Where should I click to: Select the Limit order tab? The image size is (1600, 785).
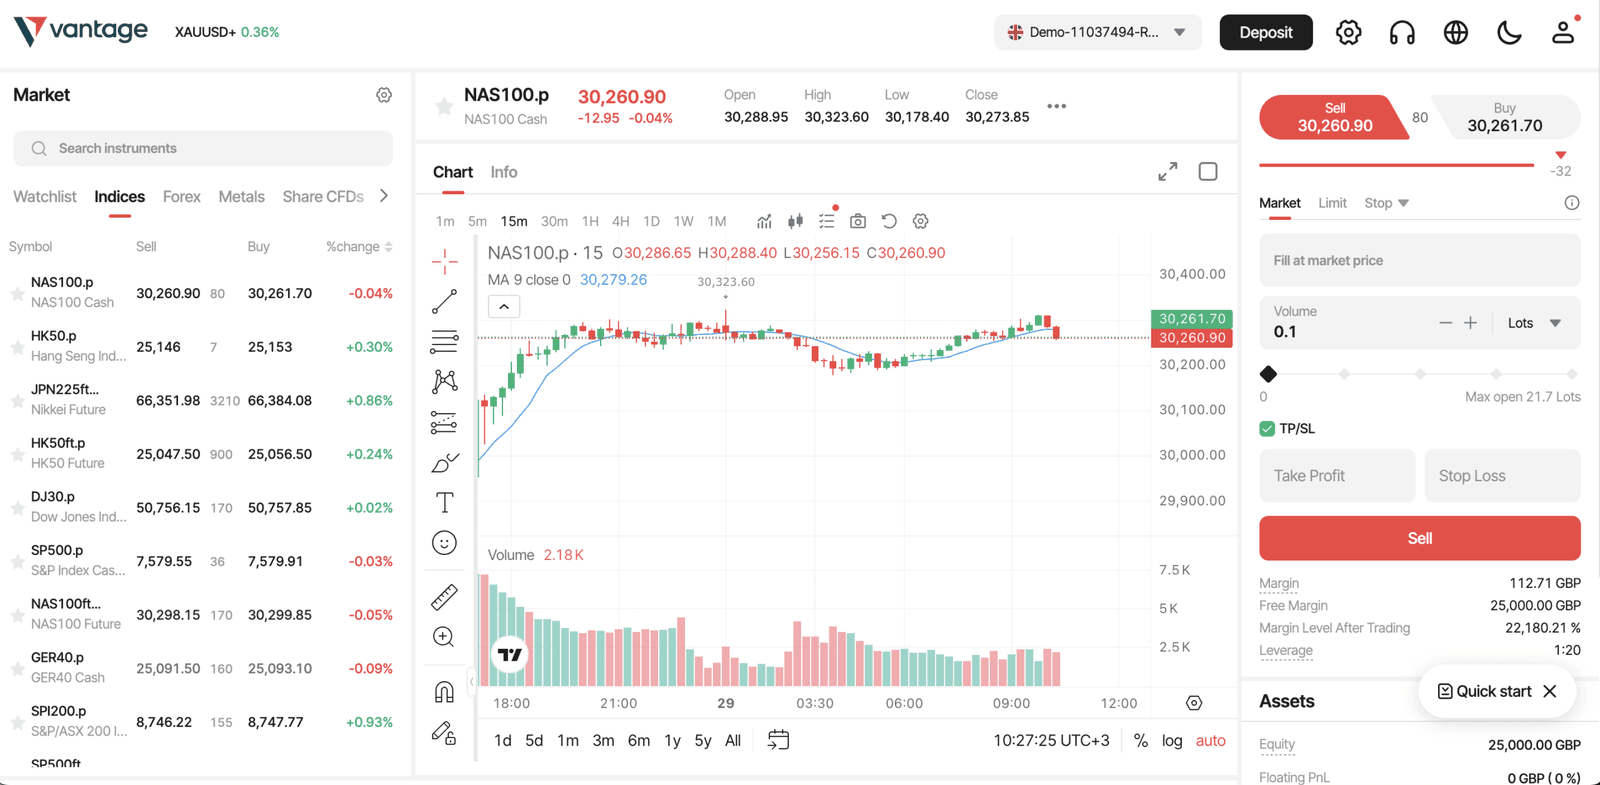click(x=1332, y=203)
